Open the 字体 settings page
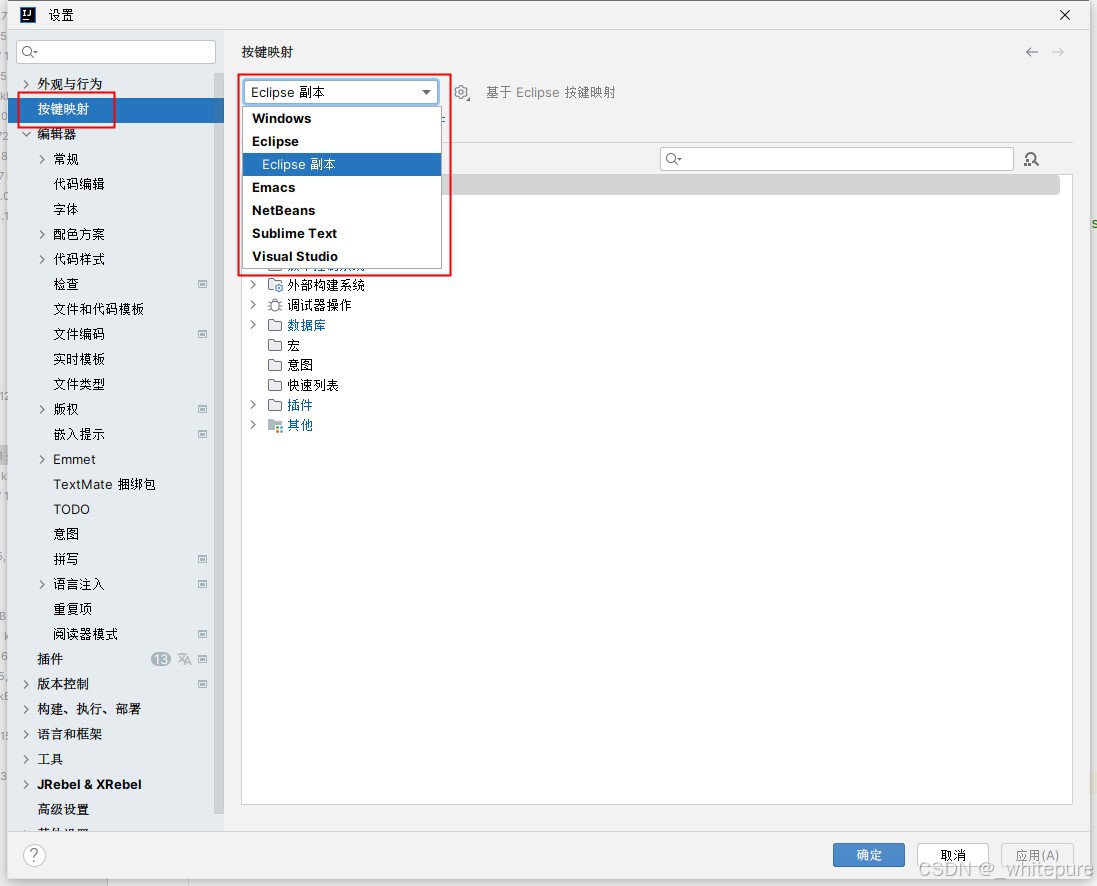The image size is (1097, 886). coord(66,209)
